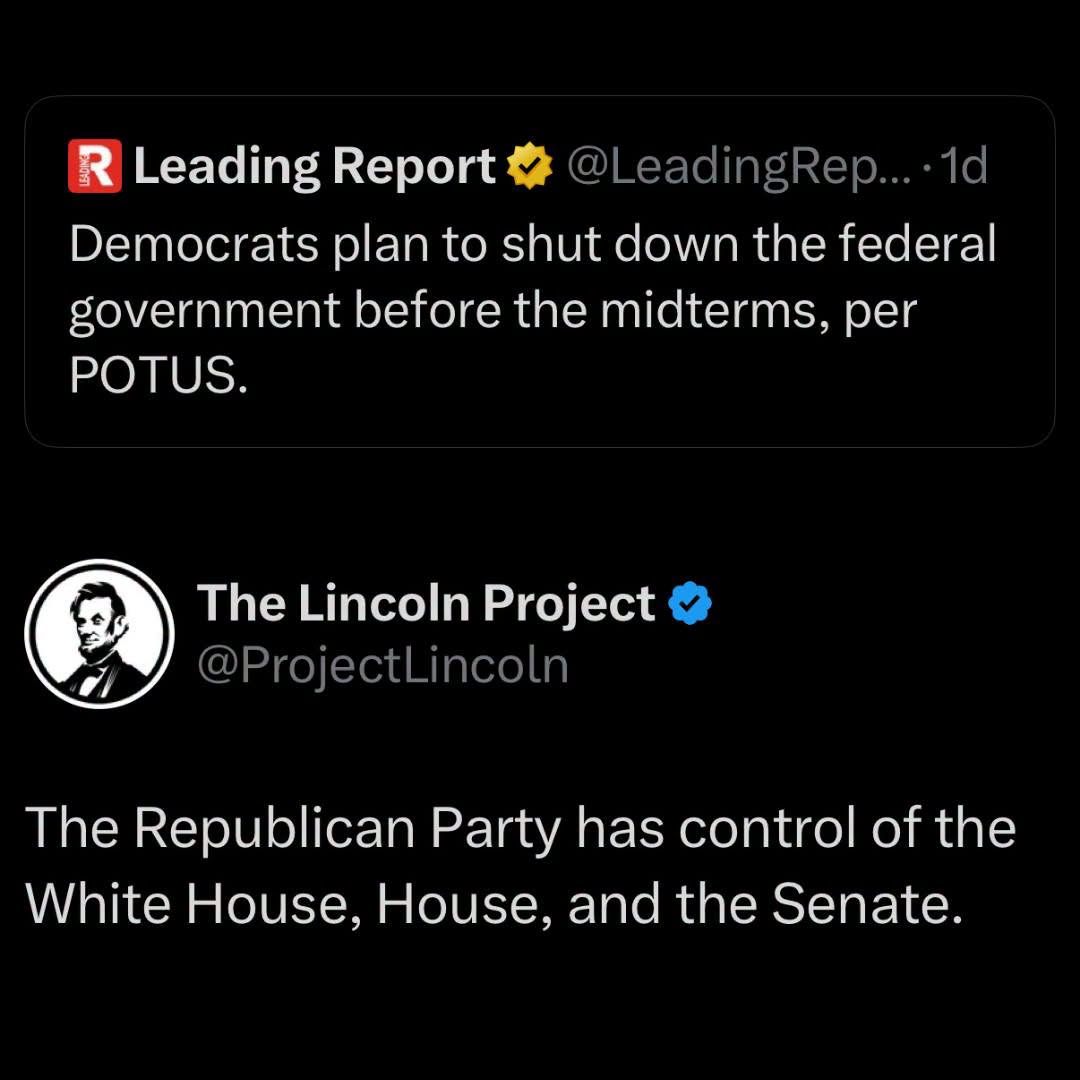Click the gold verified badge beside Leading Report

pos(529,165)
